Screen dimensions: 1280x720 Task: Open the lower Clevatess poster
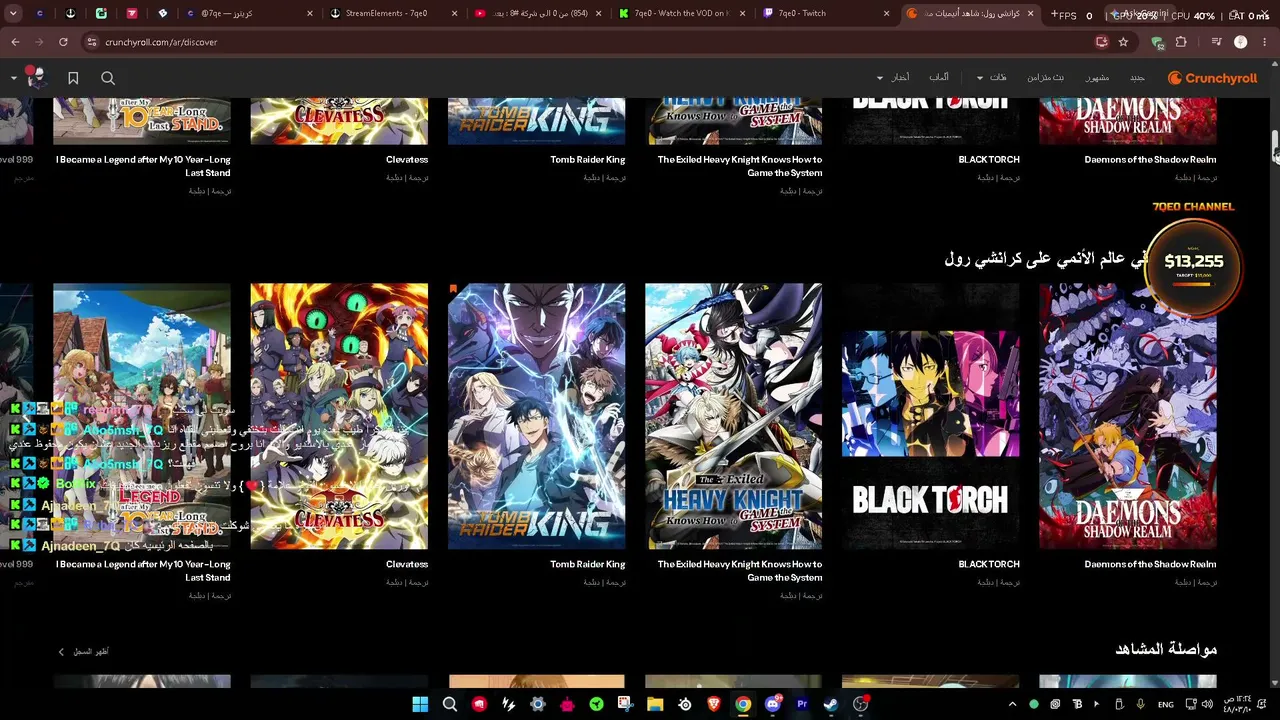pyautogui.click(x=339, y=416)
